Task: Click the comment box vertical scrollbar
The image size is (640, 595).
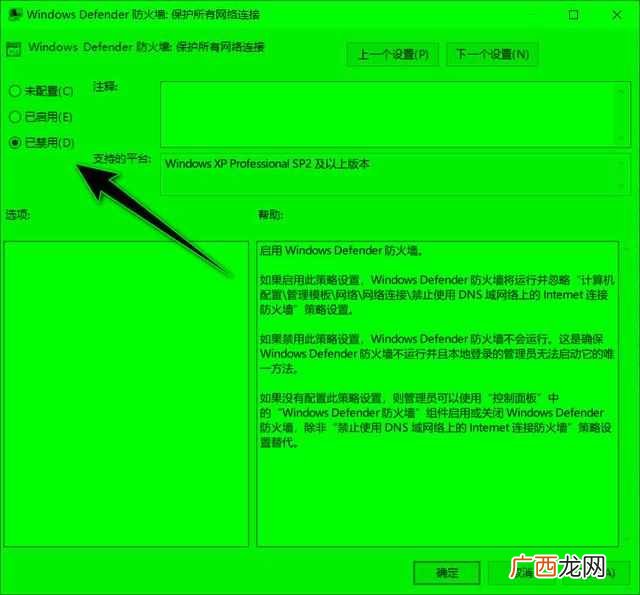Action: pyautogui.click(x=621, y=114)
